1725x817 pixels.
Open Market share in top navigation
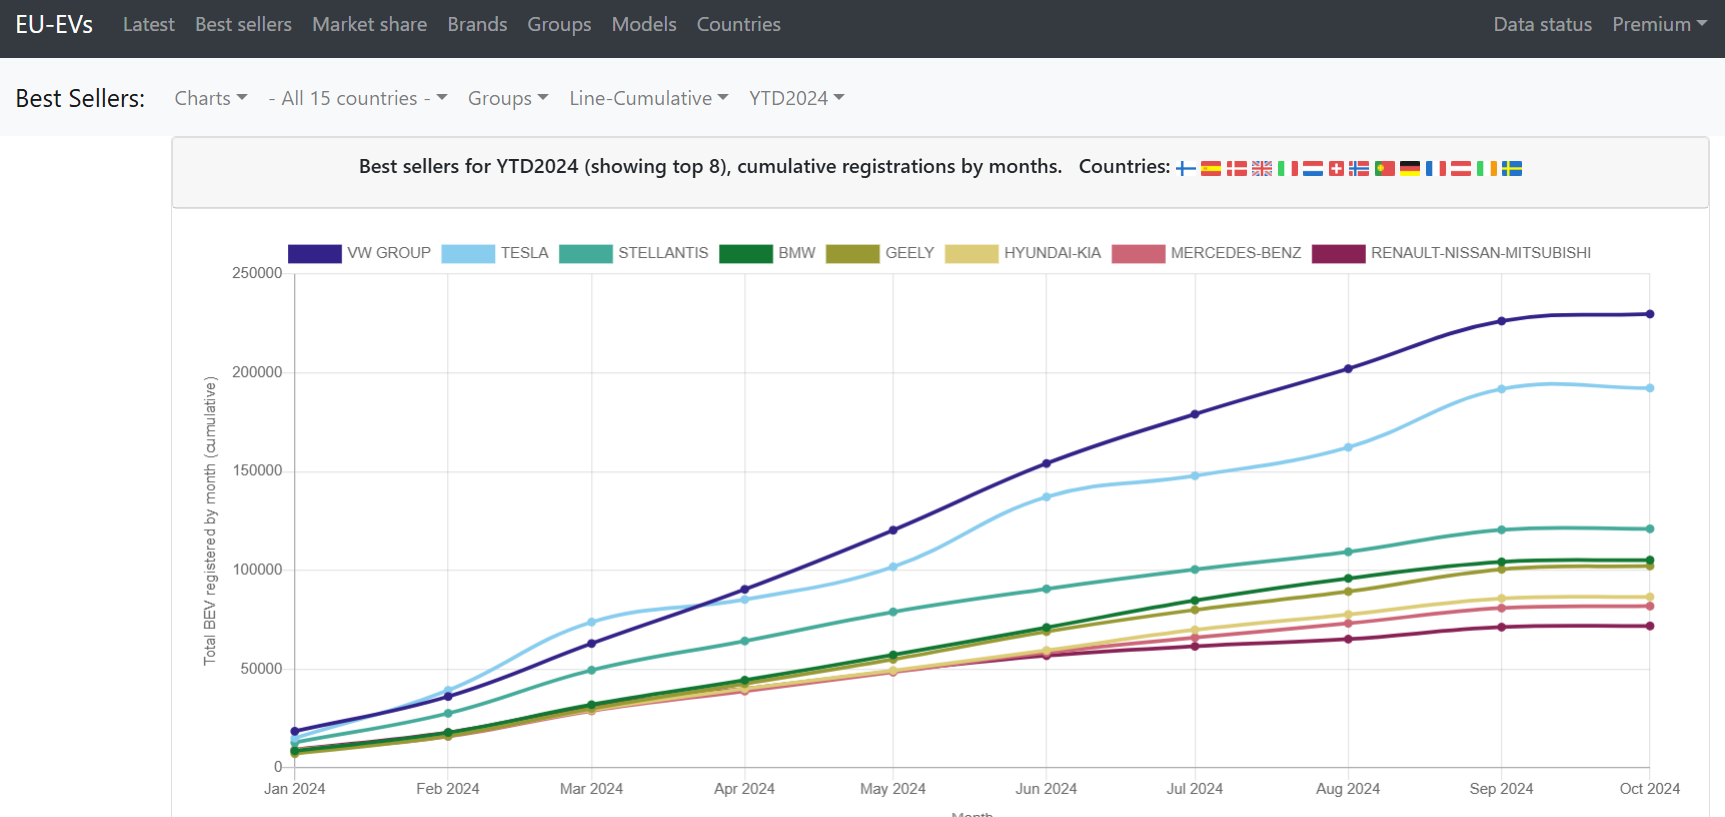[x=369, y=24]
